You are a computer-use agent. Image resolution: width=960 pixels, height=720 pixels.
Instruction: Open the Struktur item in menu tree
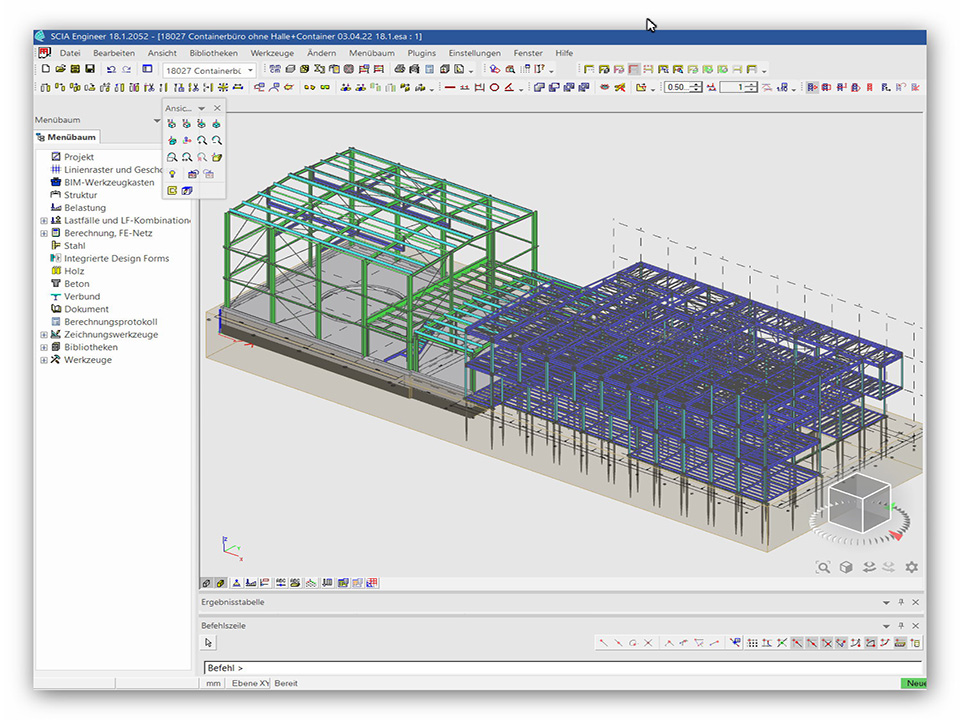(x=80, y=195)
